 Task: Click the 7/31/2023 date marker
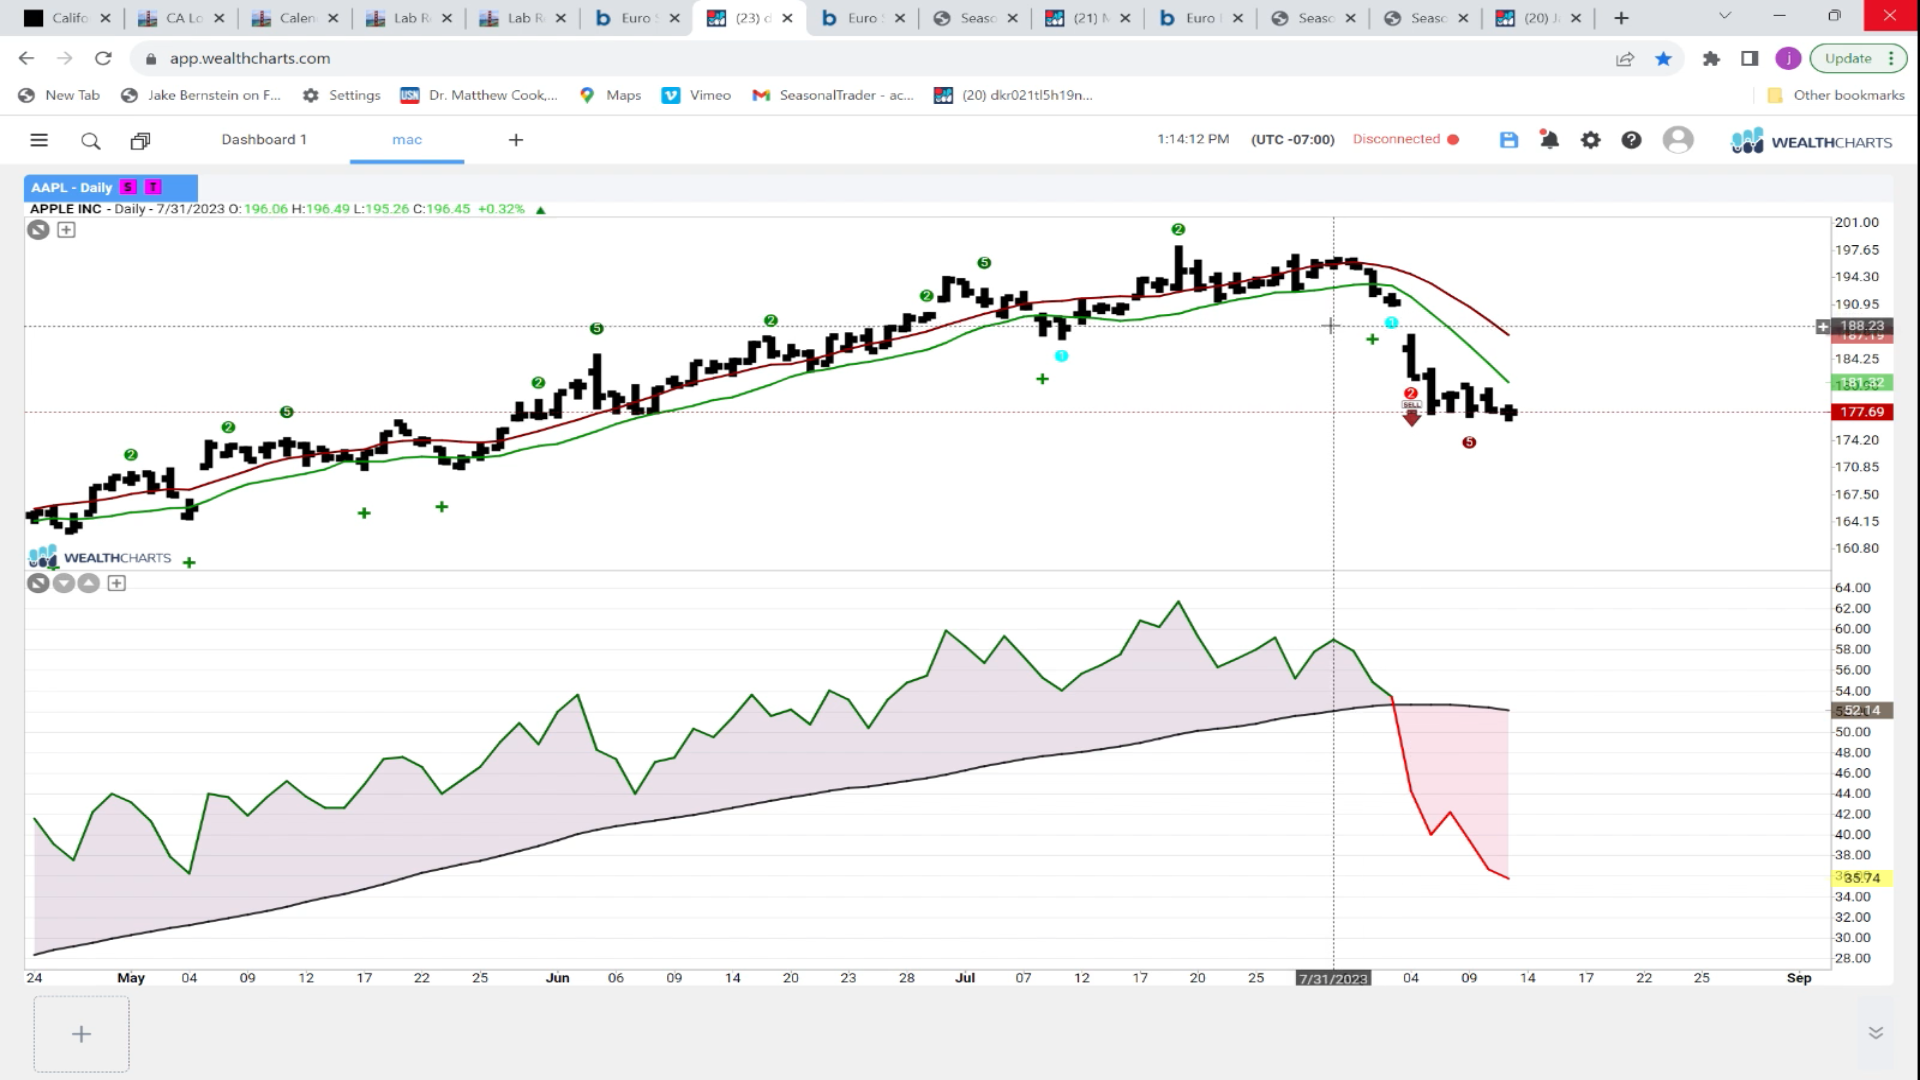coord(1333,978)
